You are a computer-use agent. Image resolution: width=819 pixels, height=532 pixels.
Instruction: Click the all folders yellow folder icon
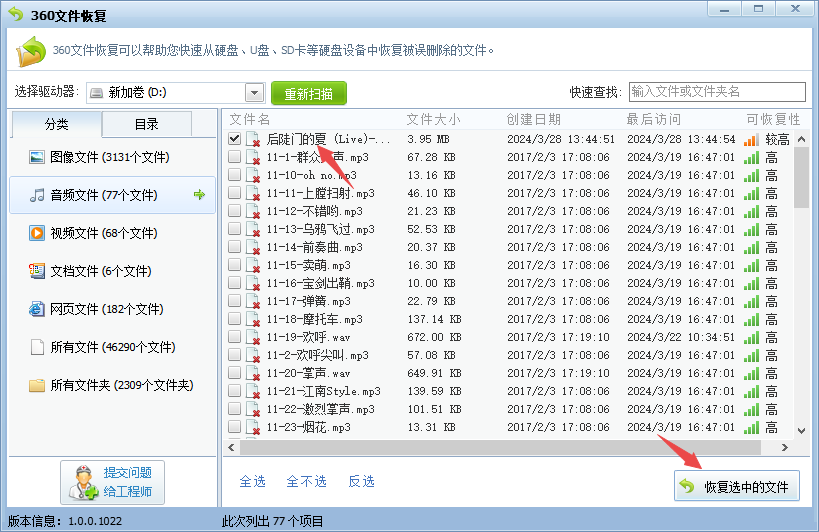(37, 385)
